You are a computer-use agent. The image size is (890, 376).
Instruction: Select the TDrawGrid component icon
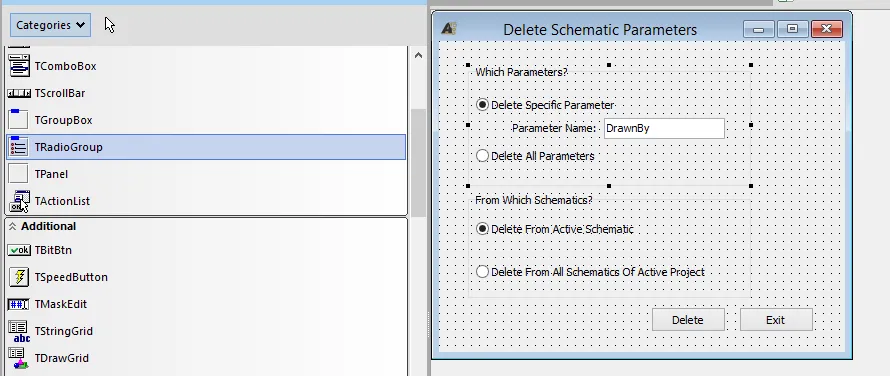[19, 358]
